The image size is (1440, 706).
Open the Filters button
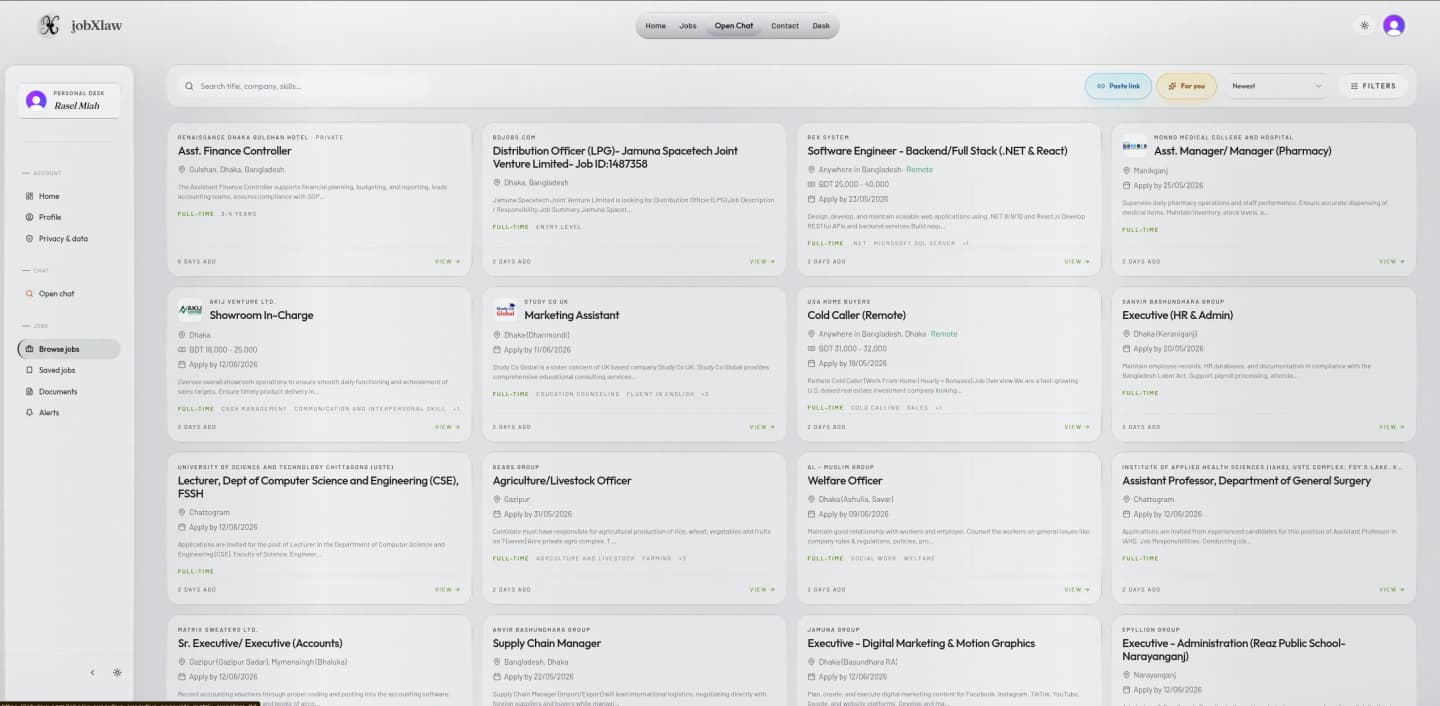1373,86
